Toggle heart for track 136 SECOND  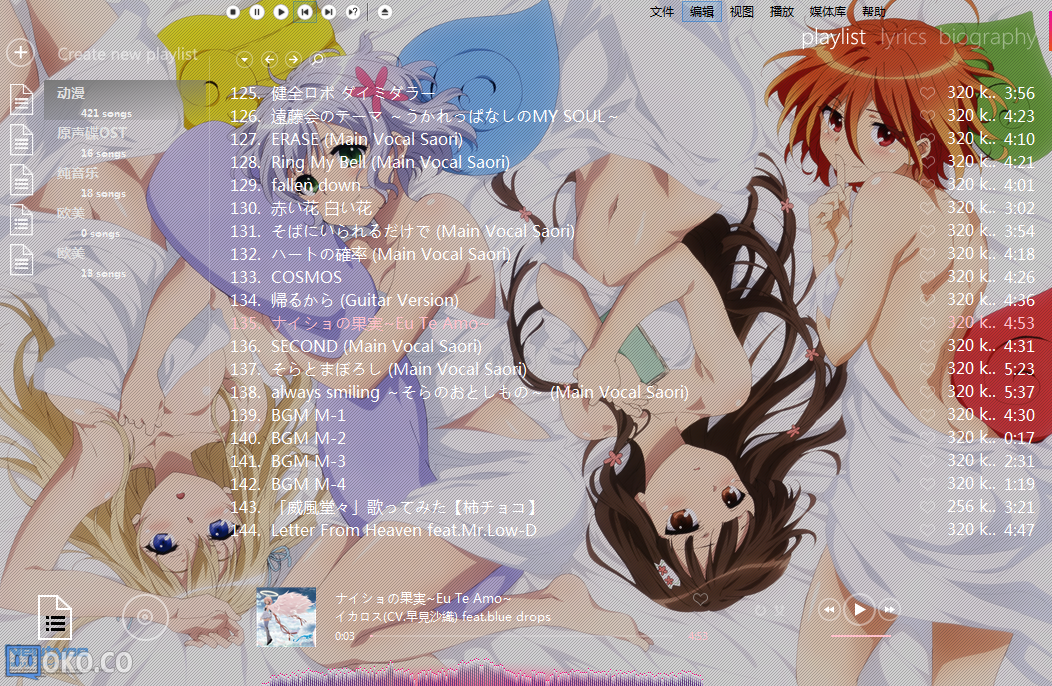click(927, 346)
